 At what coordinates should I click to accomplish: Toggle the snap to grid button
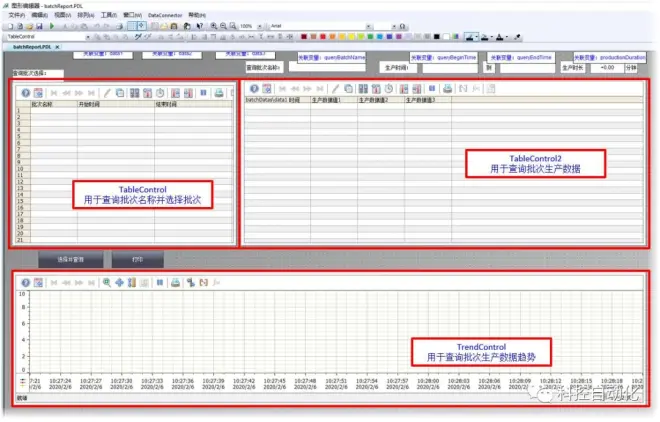click(142, 26)
